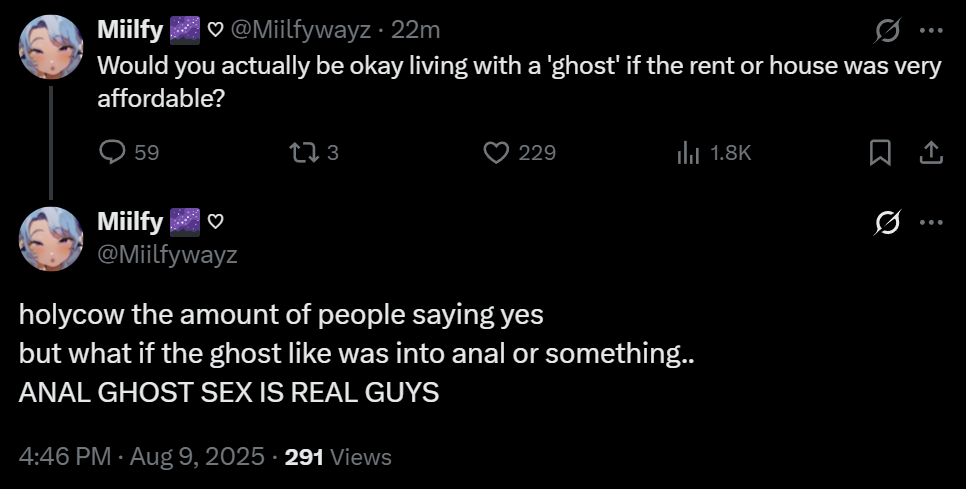Click the 4:46 PM Aug 9, 2025 timestamp

(142, 457)
